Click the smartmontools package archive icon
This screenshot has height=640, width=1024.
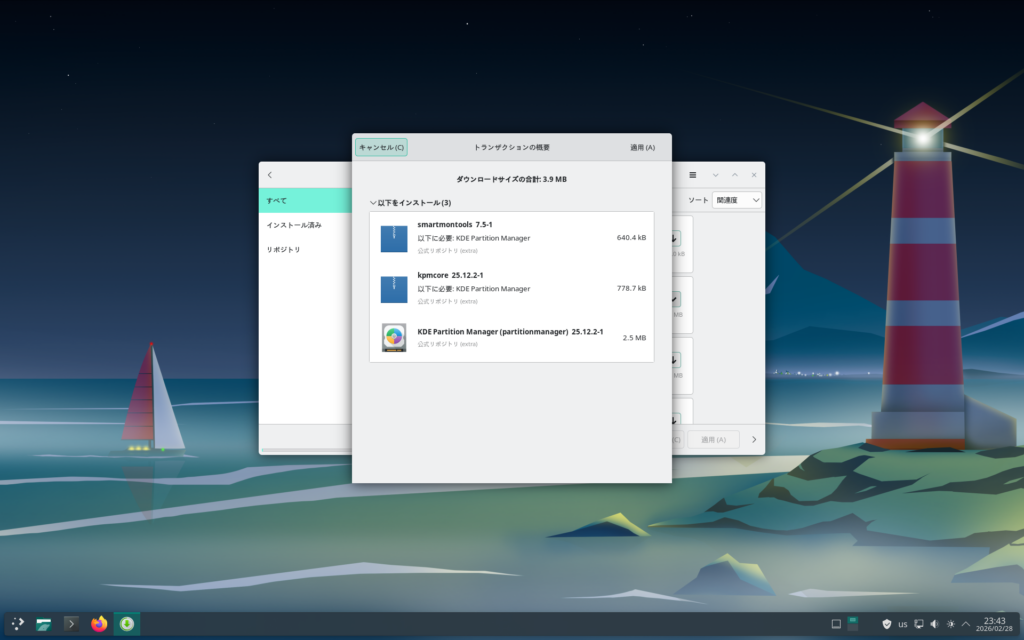point(394,239)
